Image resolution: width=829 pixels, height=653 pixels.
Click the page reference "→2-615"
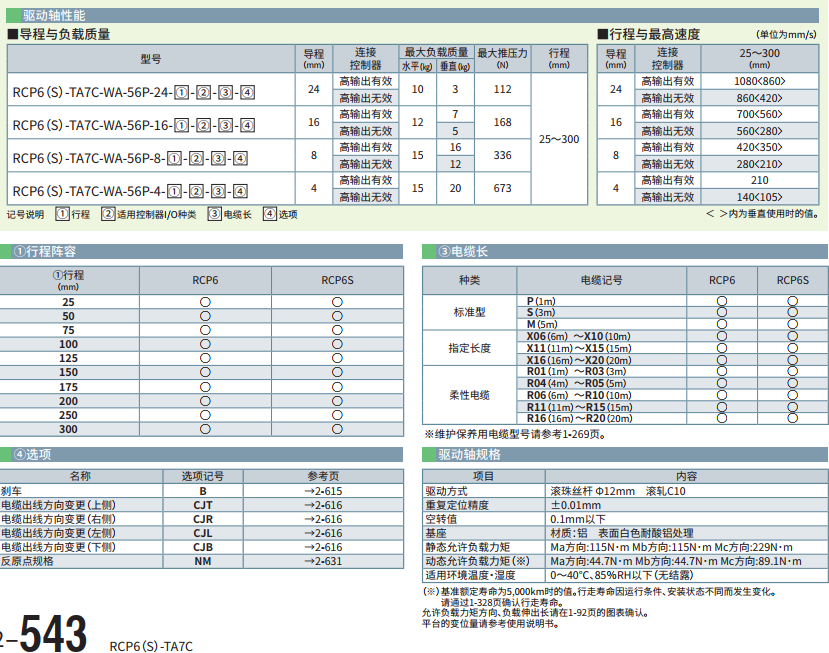(x=323, y=491)
